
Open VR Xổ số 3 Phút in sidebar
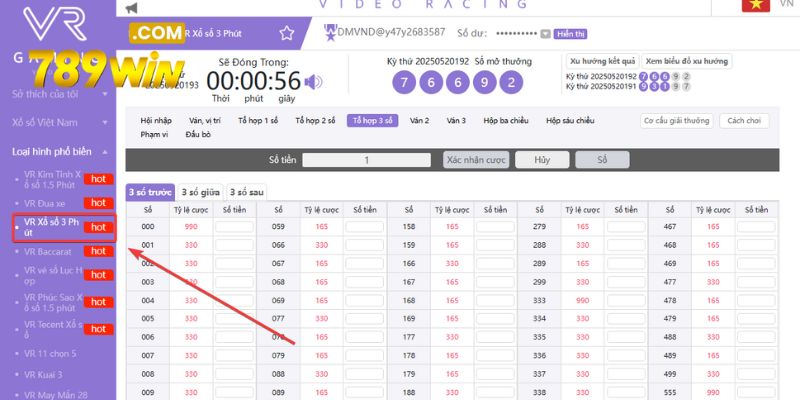[50, 227]
